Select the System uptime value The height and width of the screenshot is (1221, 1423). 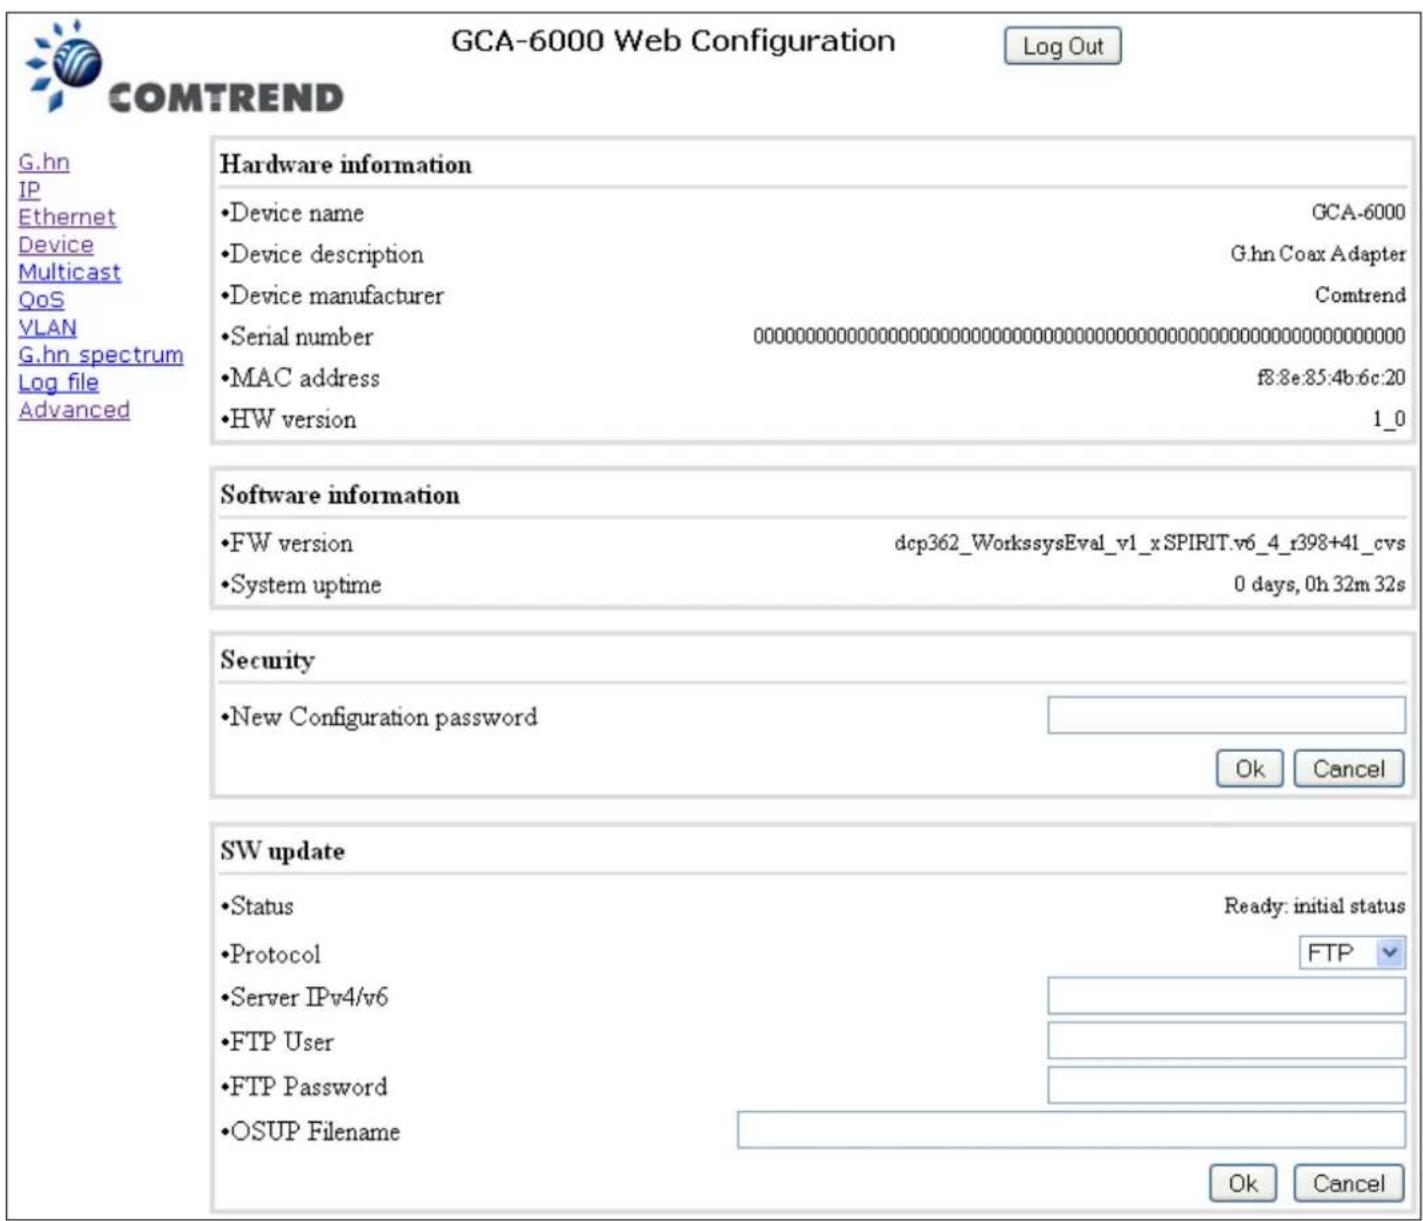click(x=1319, y=584)
